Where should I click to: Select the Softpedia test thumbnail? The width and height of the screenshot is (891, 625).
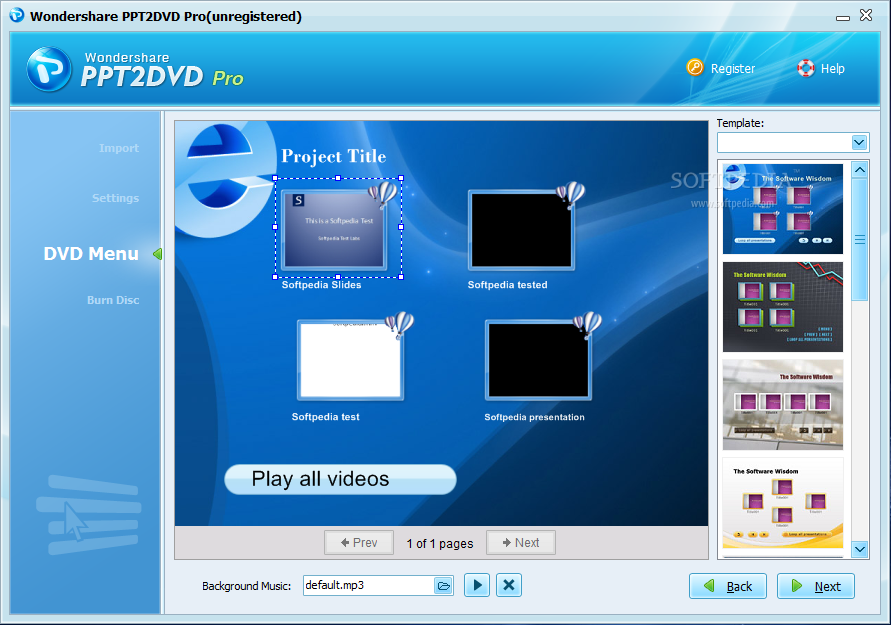(350, 360)
